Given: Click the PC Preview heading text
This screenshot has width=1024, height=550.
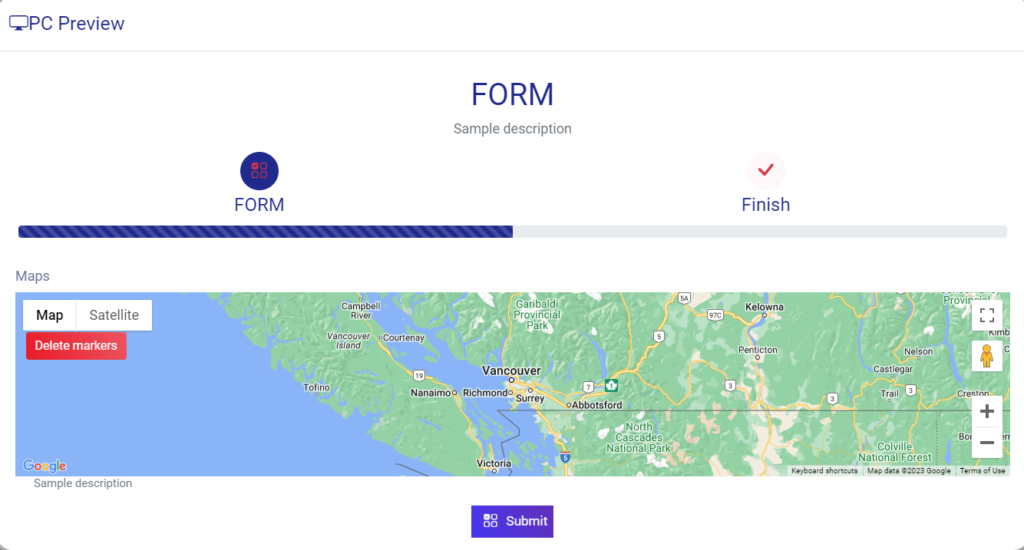Looking at the screenshot, I should [77, 24].
